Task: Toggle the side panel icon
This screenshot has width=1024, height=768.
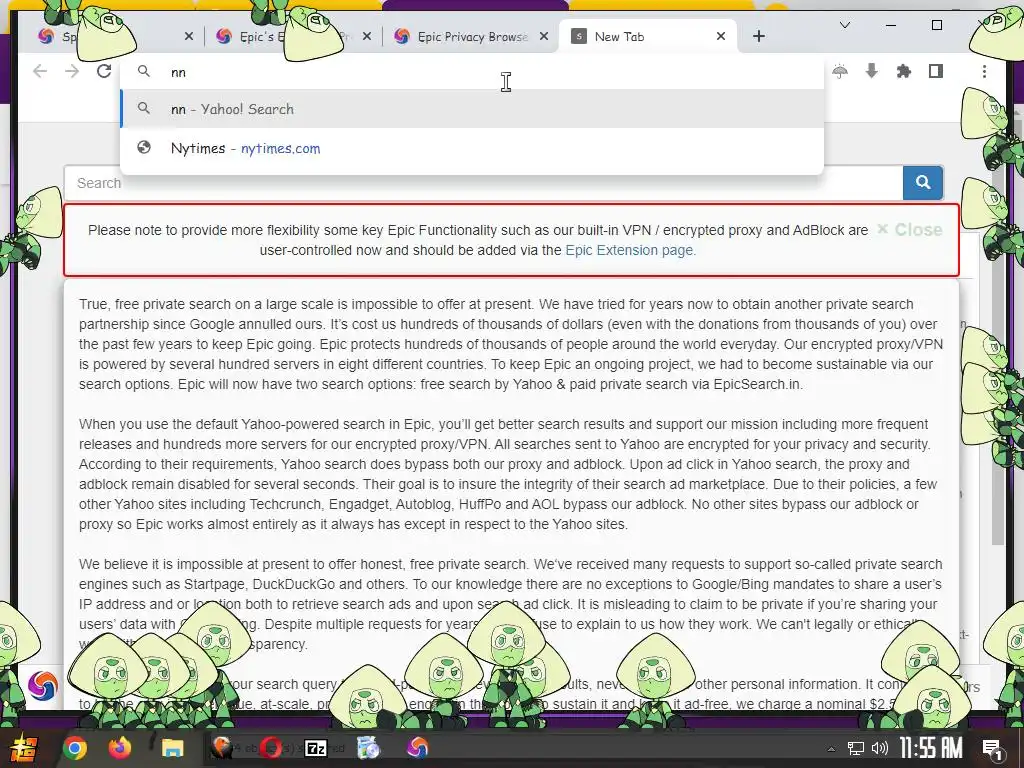Action: coord(936,71)
